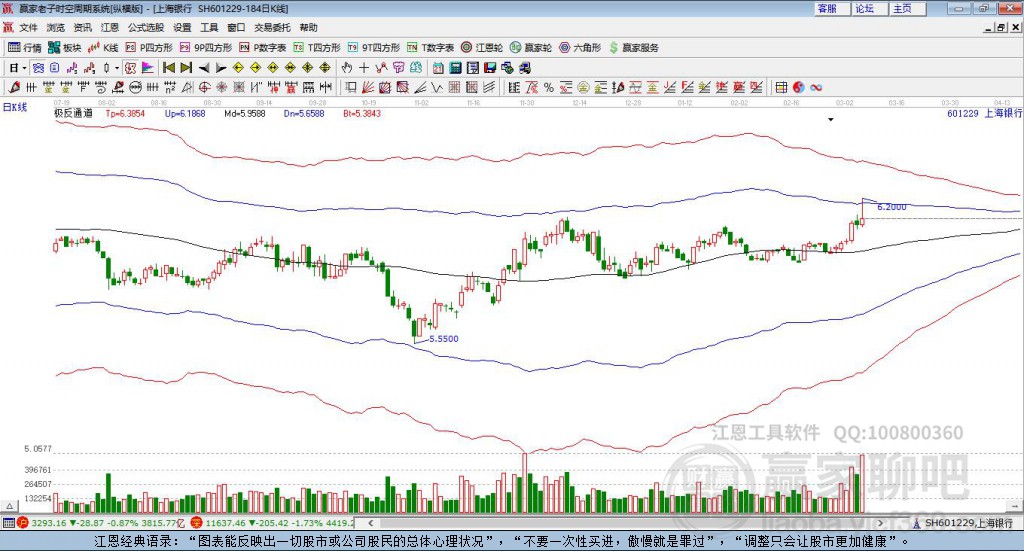1024x551 pixels.
Task: Open the 板块 sectors view
Action: pos(64,48)
